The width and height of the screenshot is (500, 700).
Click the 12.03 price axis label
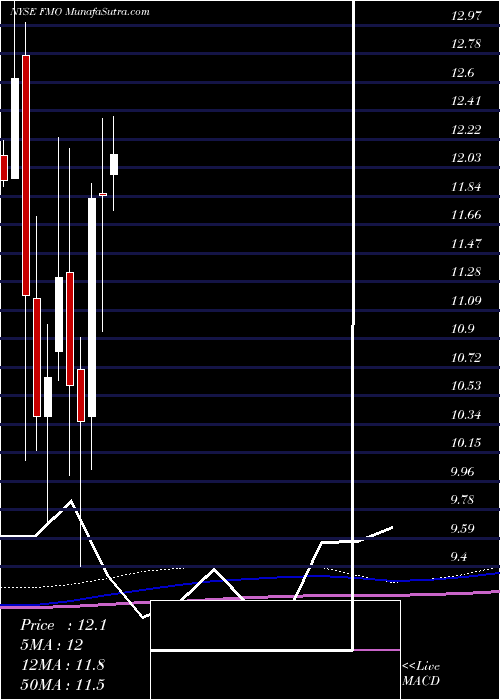[x=467, y=158]
